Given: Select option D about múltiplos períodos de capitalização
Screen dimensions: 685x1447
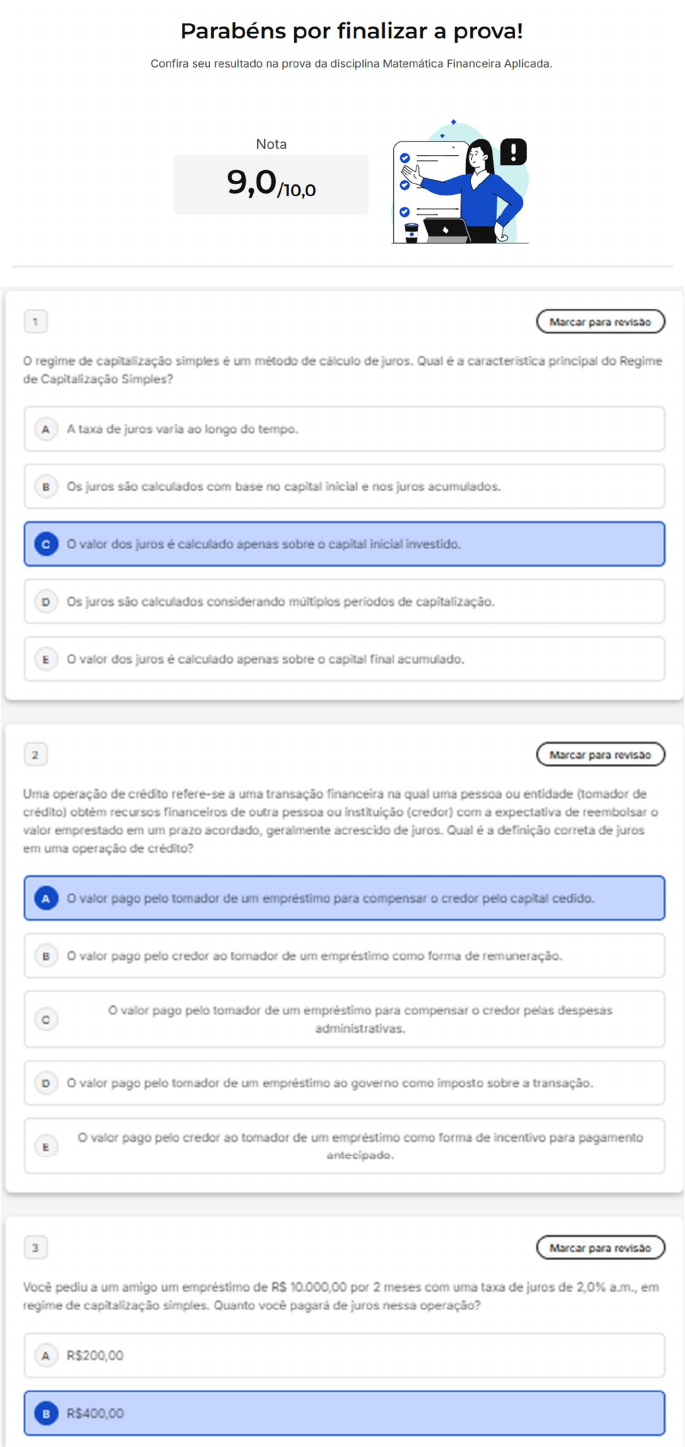Looking at the screenshot, I should [344, 602].
